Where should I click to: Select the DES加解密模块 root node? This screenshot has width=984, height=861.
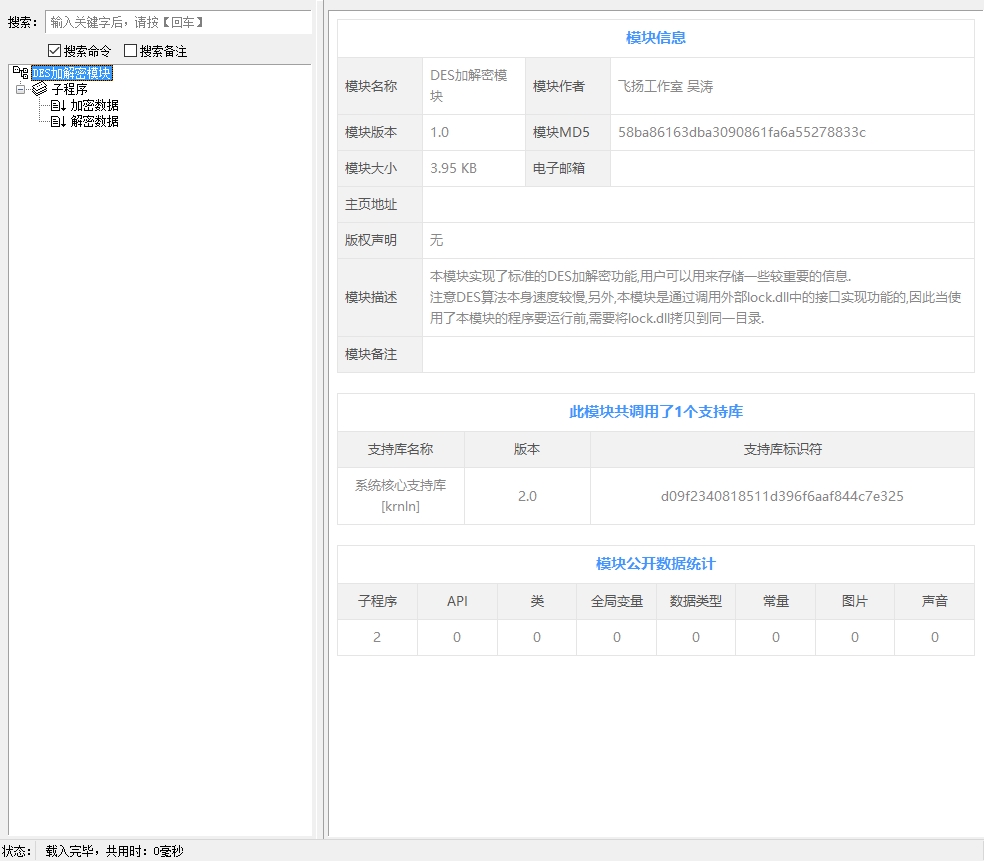point(71,73)
